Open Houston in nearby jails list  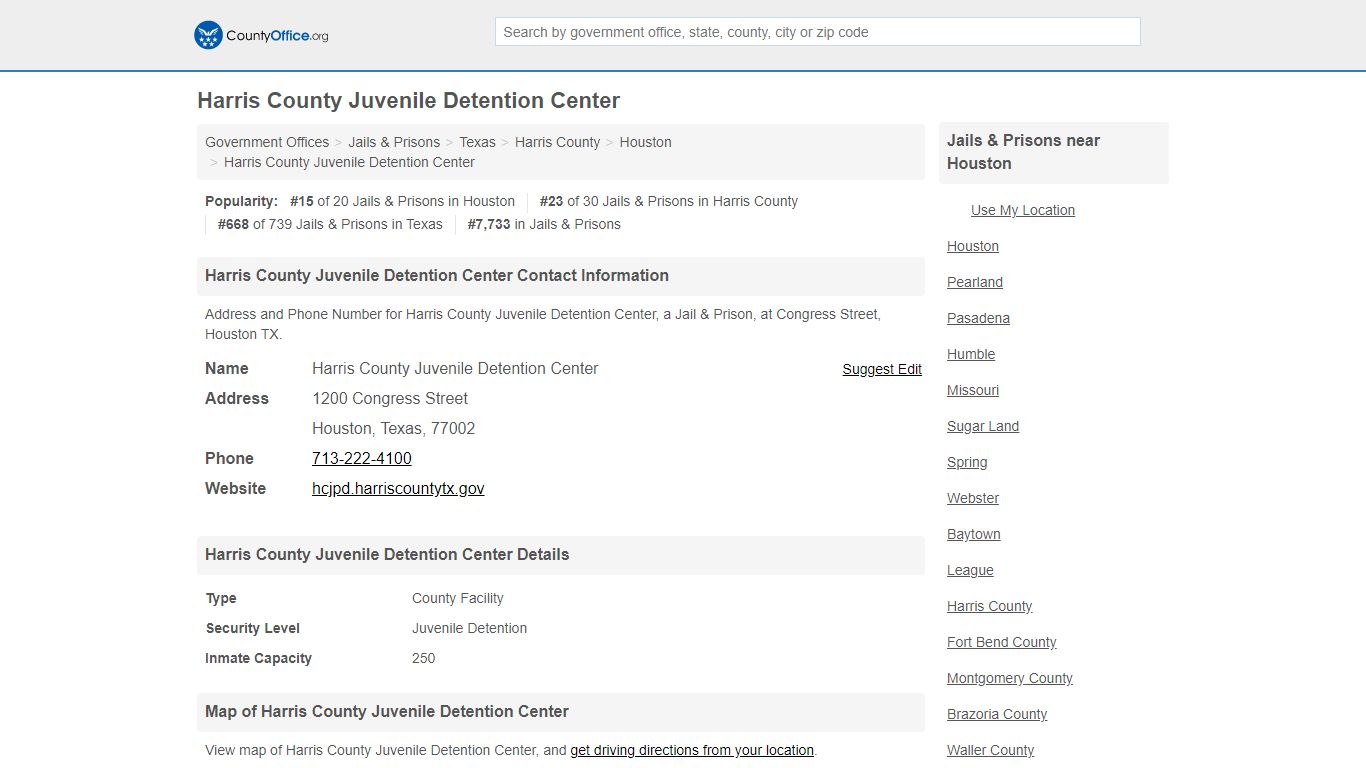coord(973,246)
